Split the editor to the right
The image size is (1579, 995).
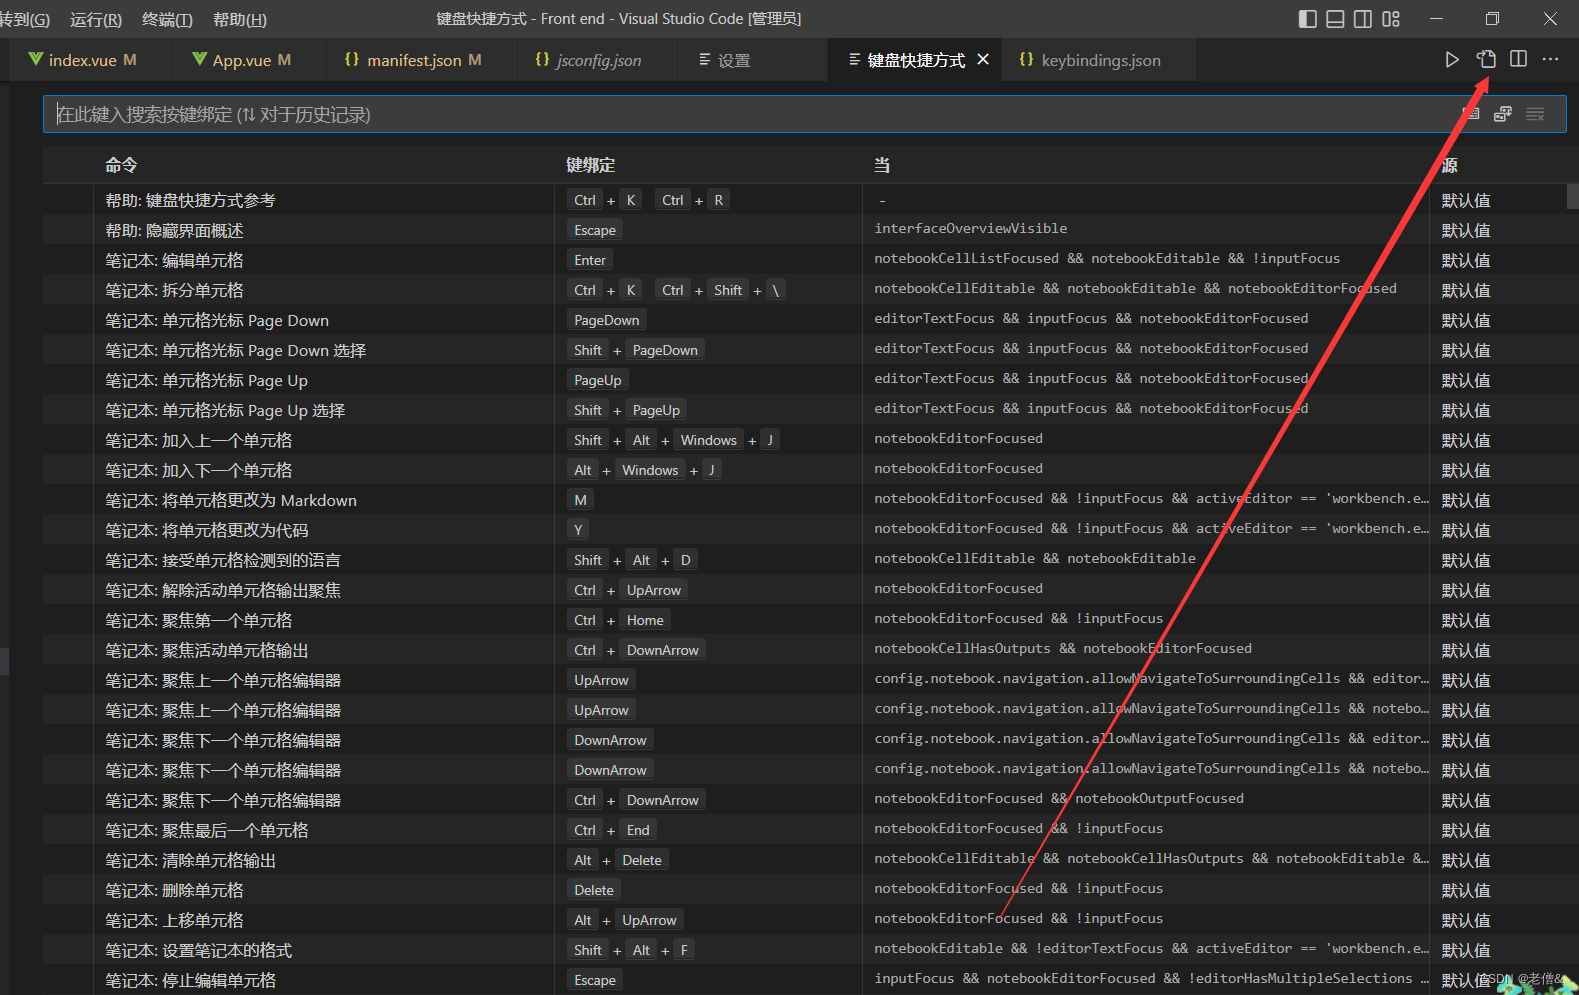pyautogui.click(x=1518, y=60)
